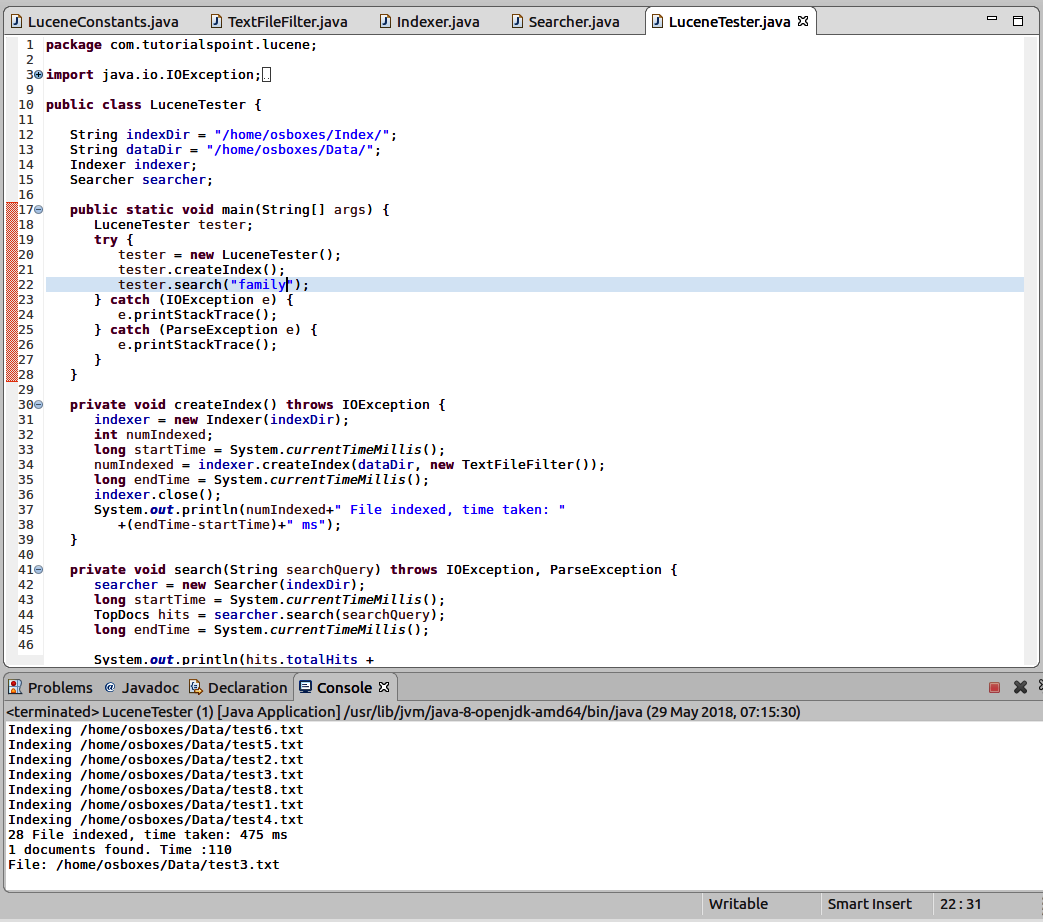Close the Console view tab
The height and width of the screenshot is (922, 1043).
click(x=384, y=688)
